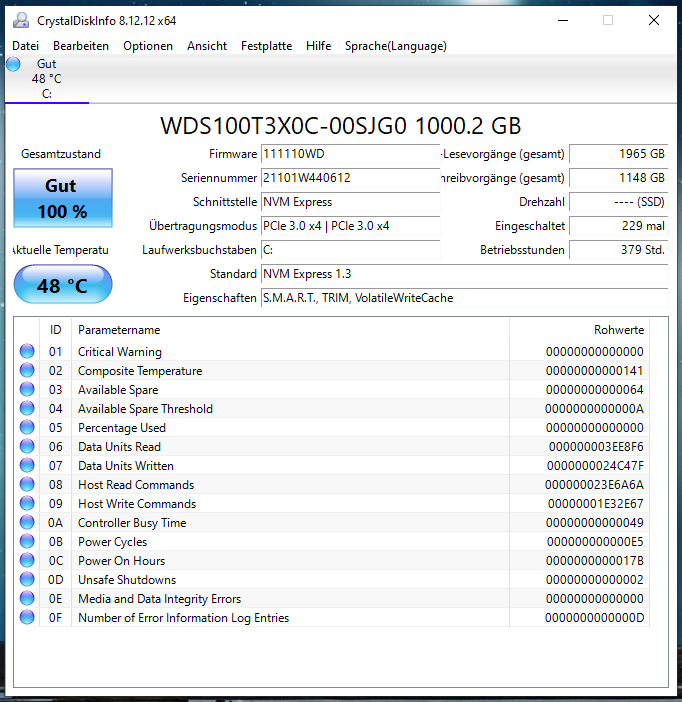Click the Eigenschaften field with S.M.A.R.T., TRIM

[464, 298]
